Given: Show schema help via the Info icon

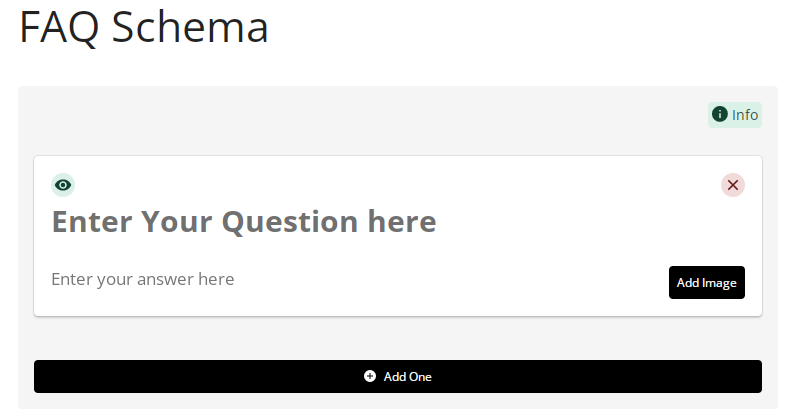Looking at the screenshot, I should point(719,115).
